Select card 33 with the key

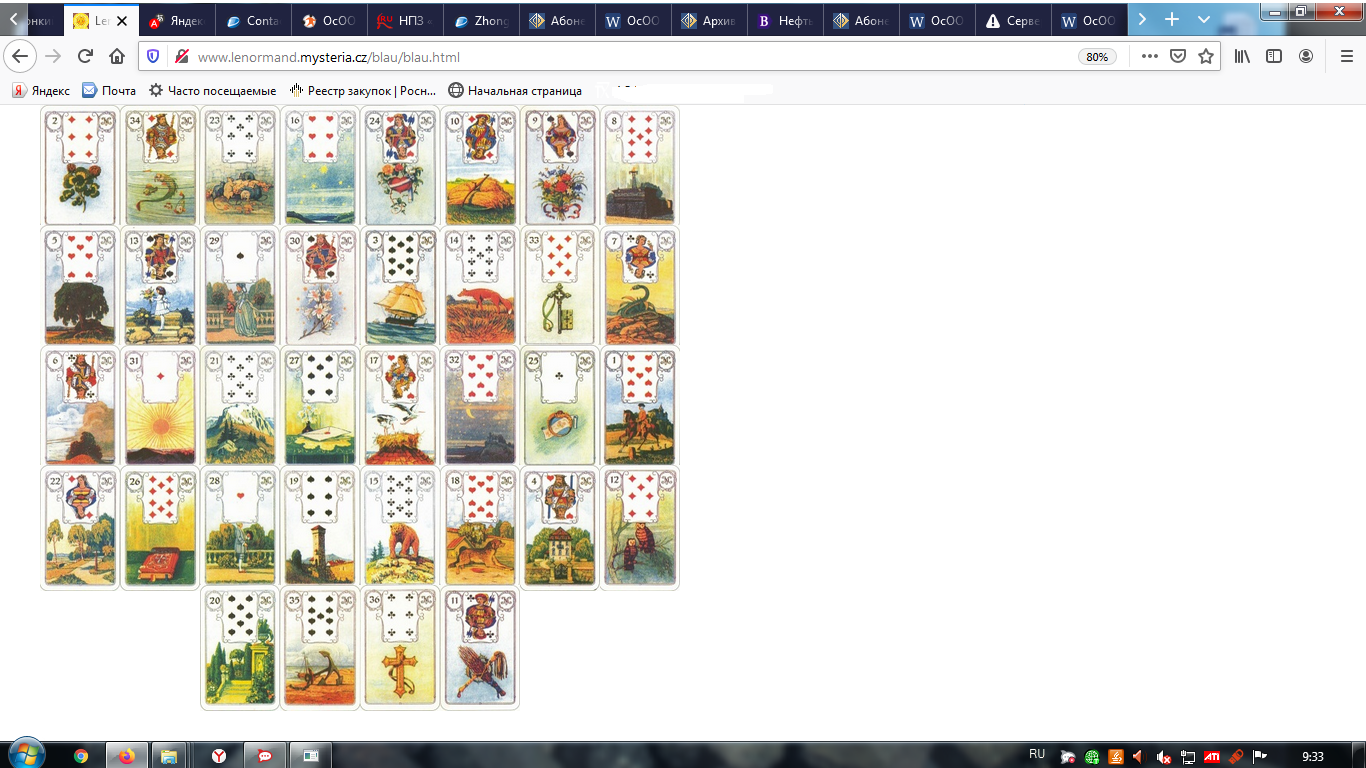[560, 287]
